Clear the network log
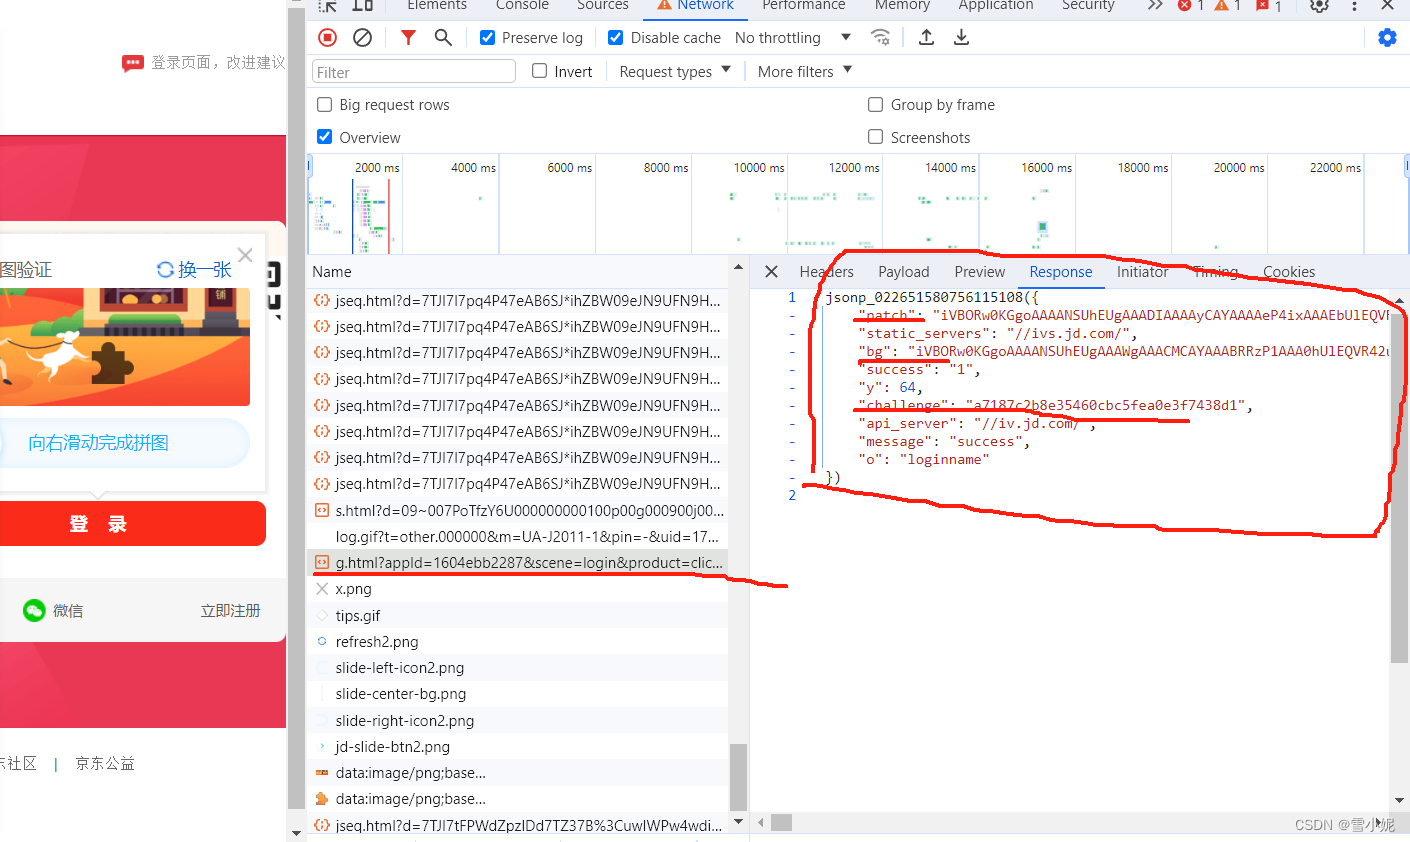 [x=363, y=37]
